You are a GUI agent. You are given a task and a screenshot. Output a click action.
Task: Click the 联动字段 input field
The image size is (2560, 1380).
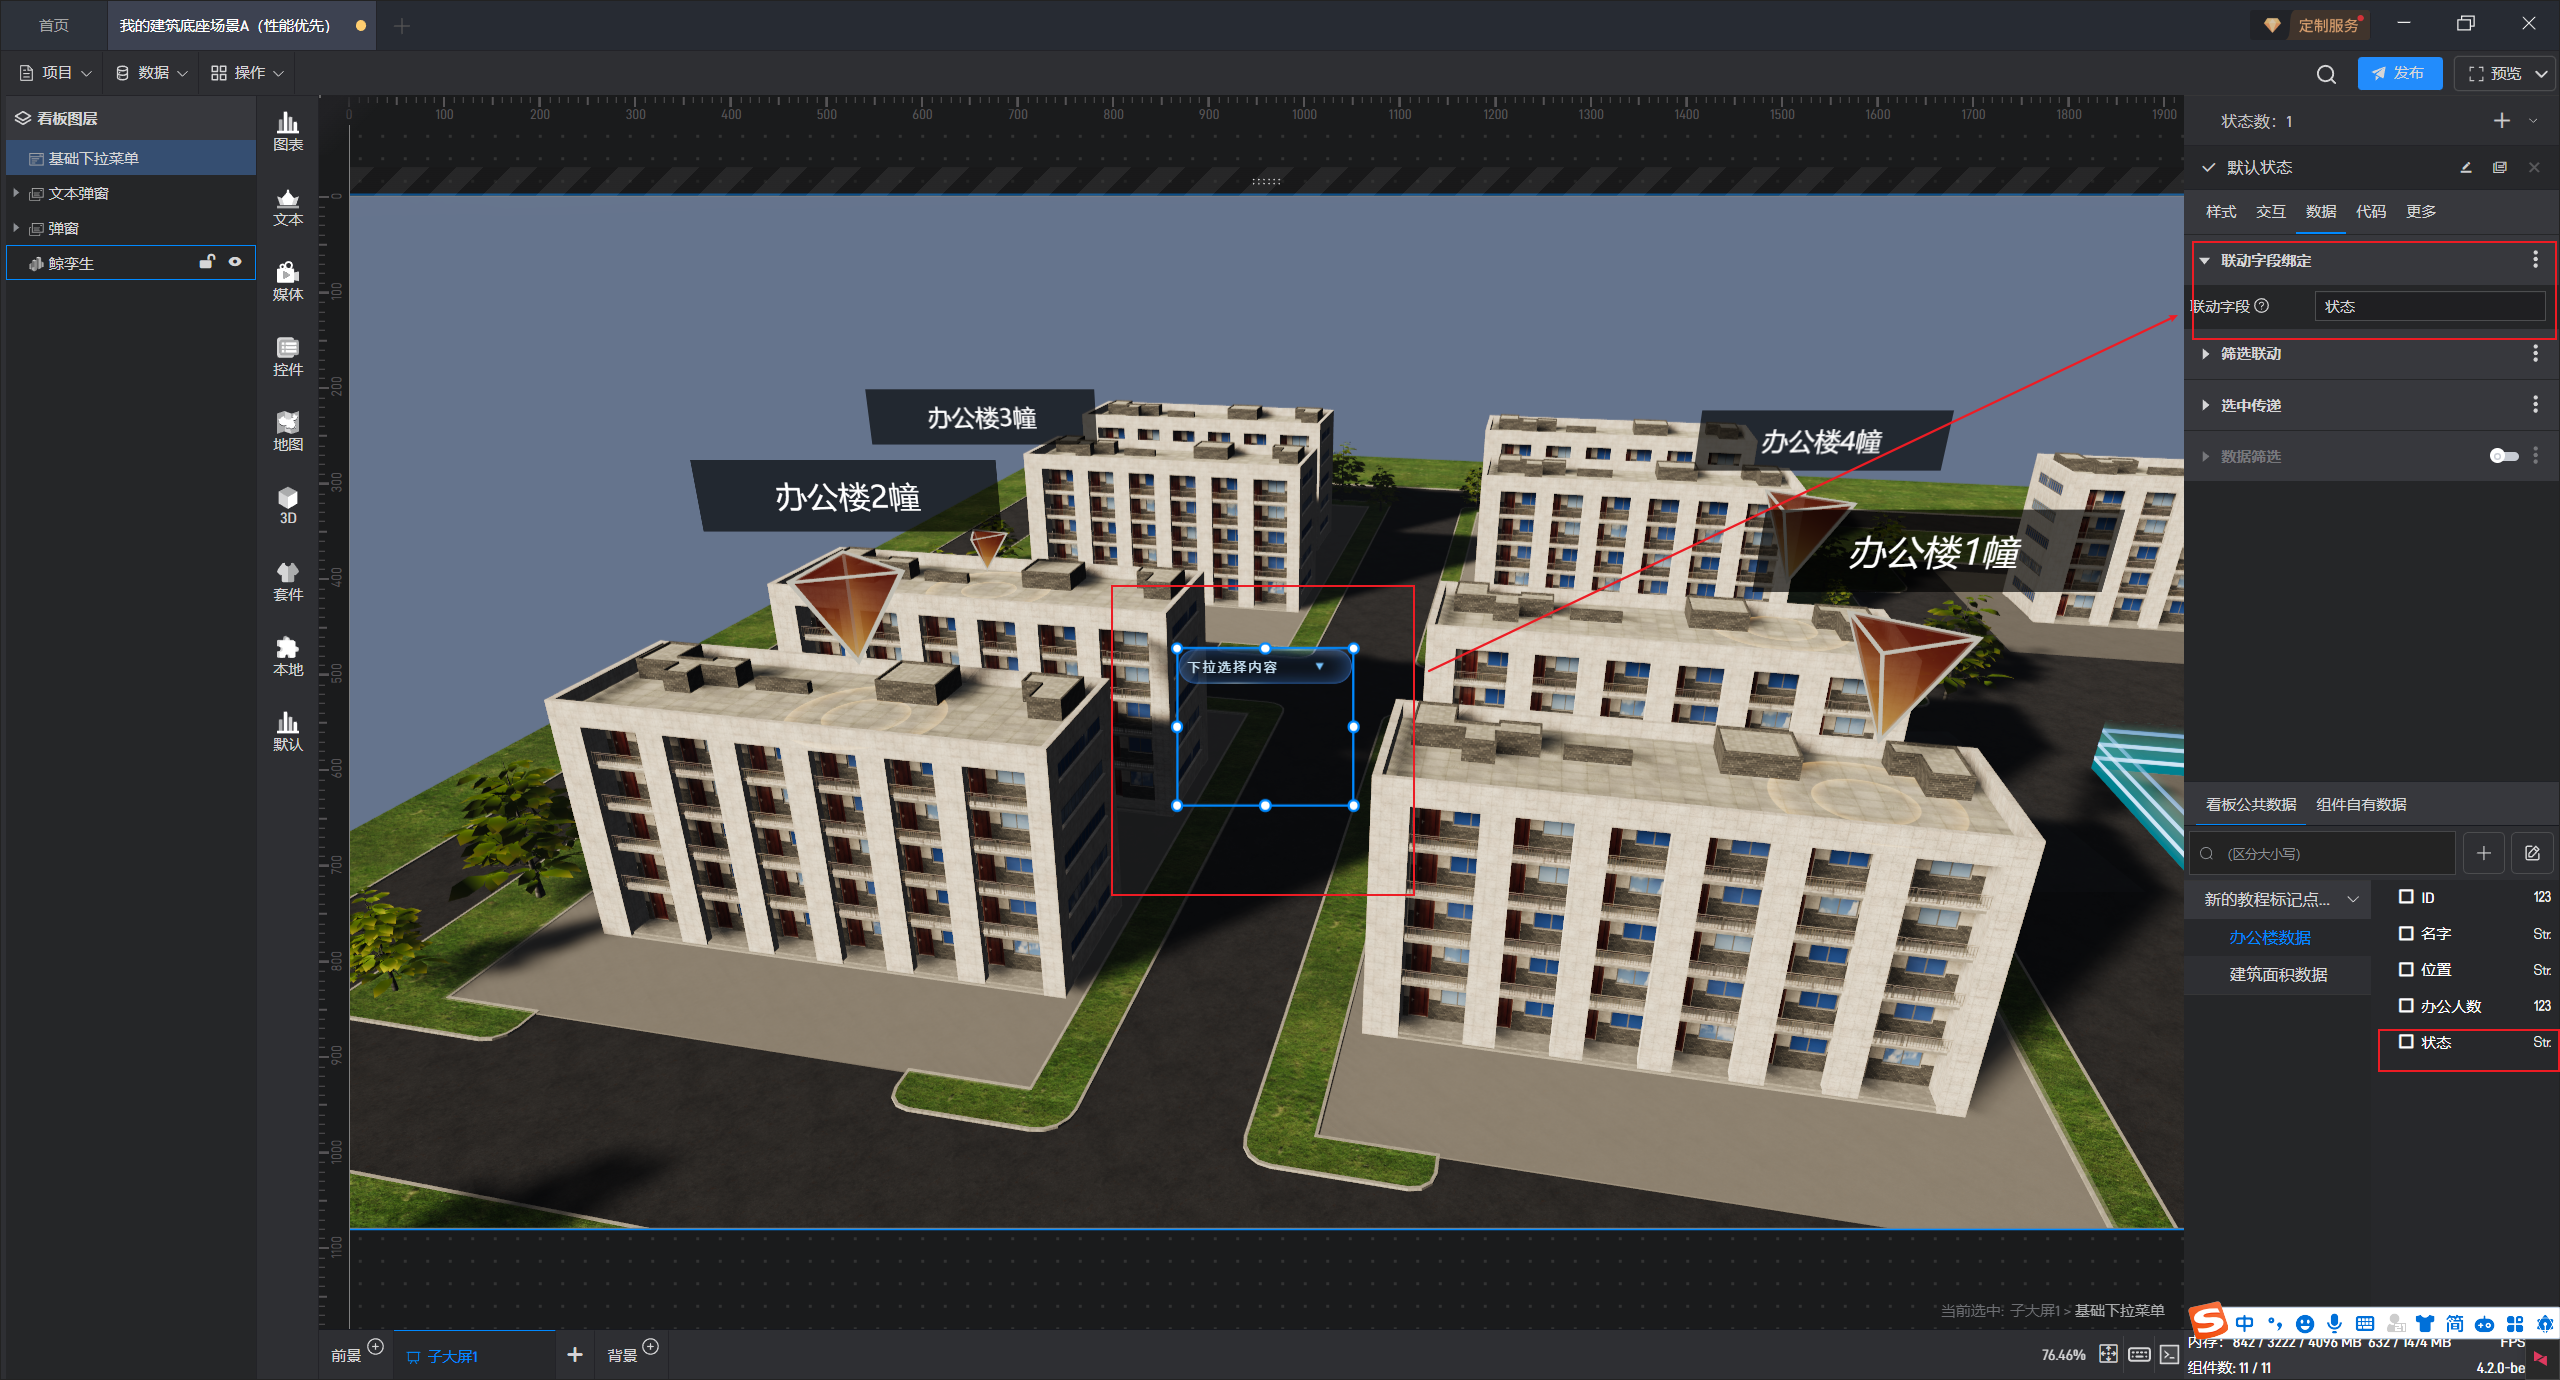(x=2428, y=307)
